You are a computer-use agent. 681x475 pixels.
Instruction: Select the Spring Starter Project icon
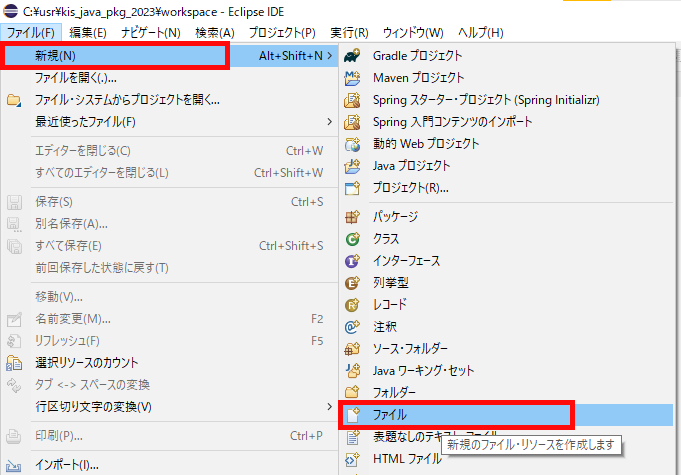(352, 100)
